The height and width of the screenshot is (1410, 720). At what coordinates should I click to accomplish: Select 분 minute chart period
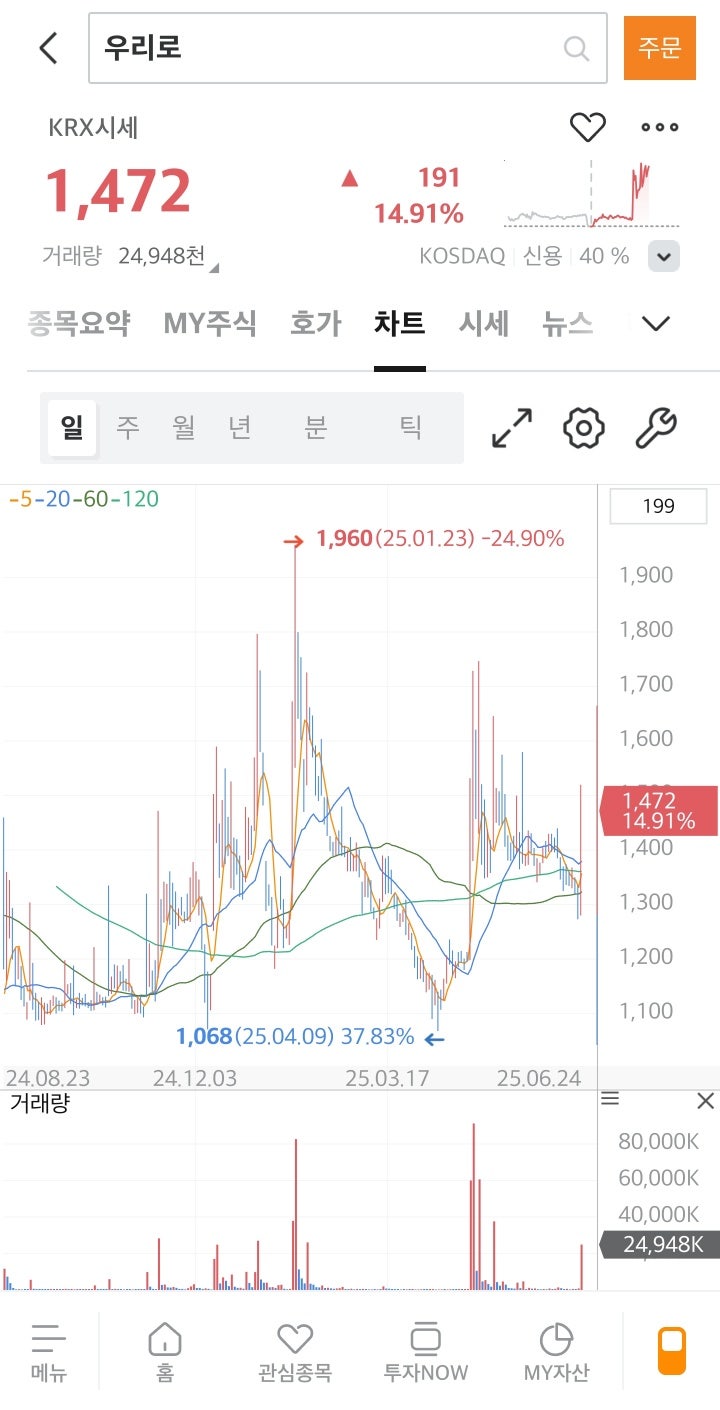316,428
